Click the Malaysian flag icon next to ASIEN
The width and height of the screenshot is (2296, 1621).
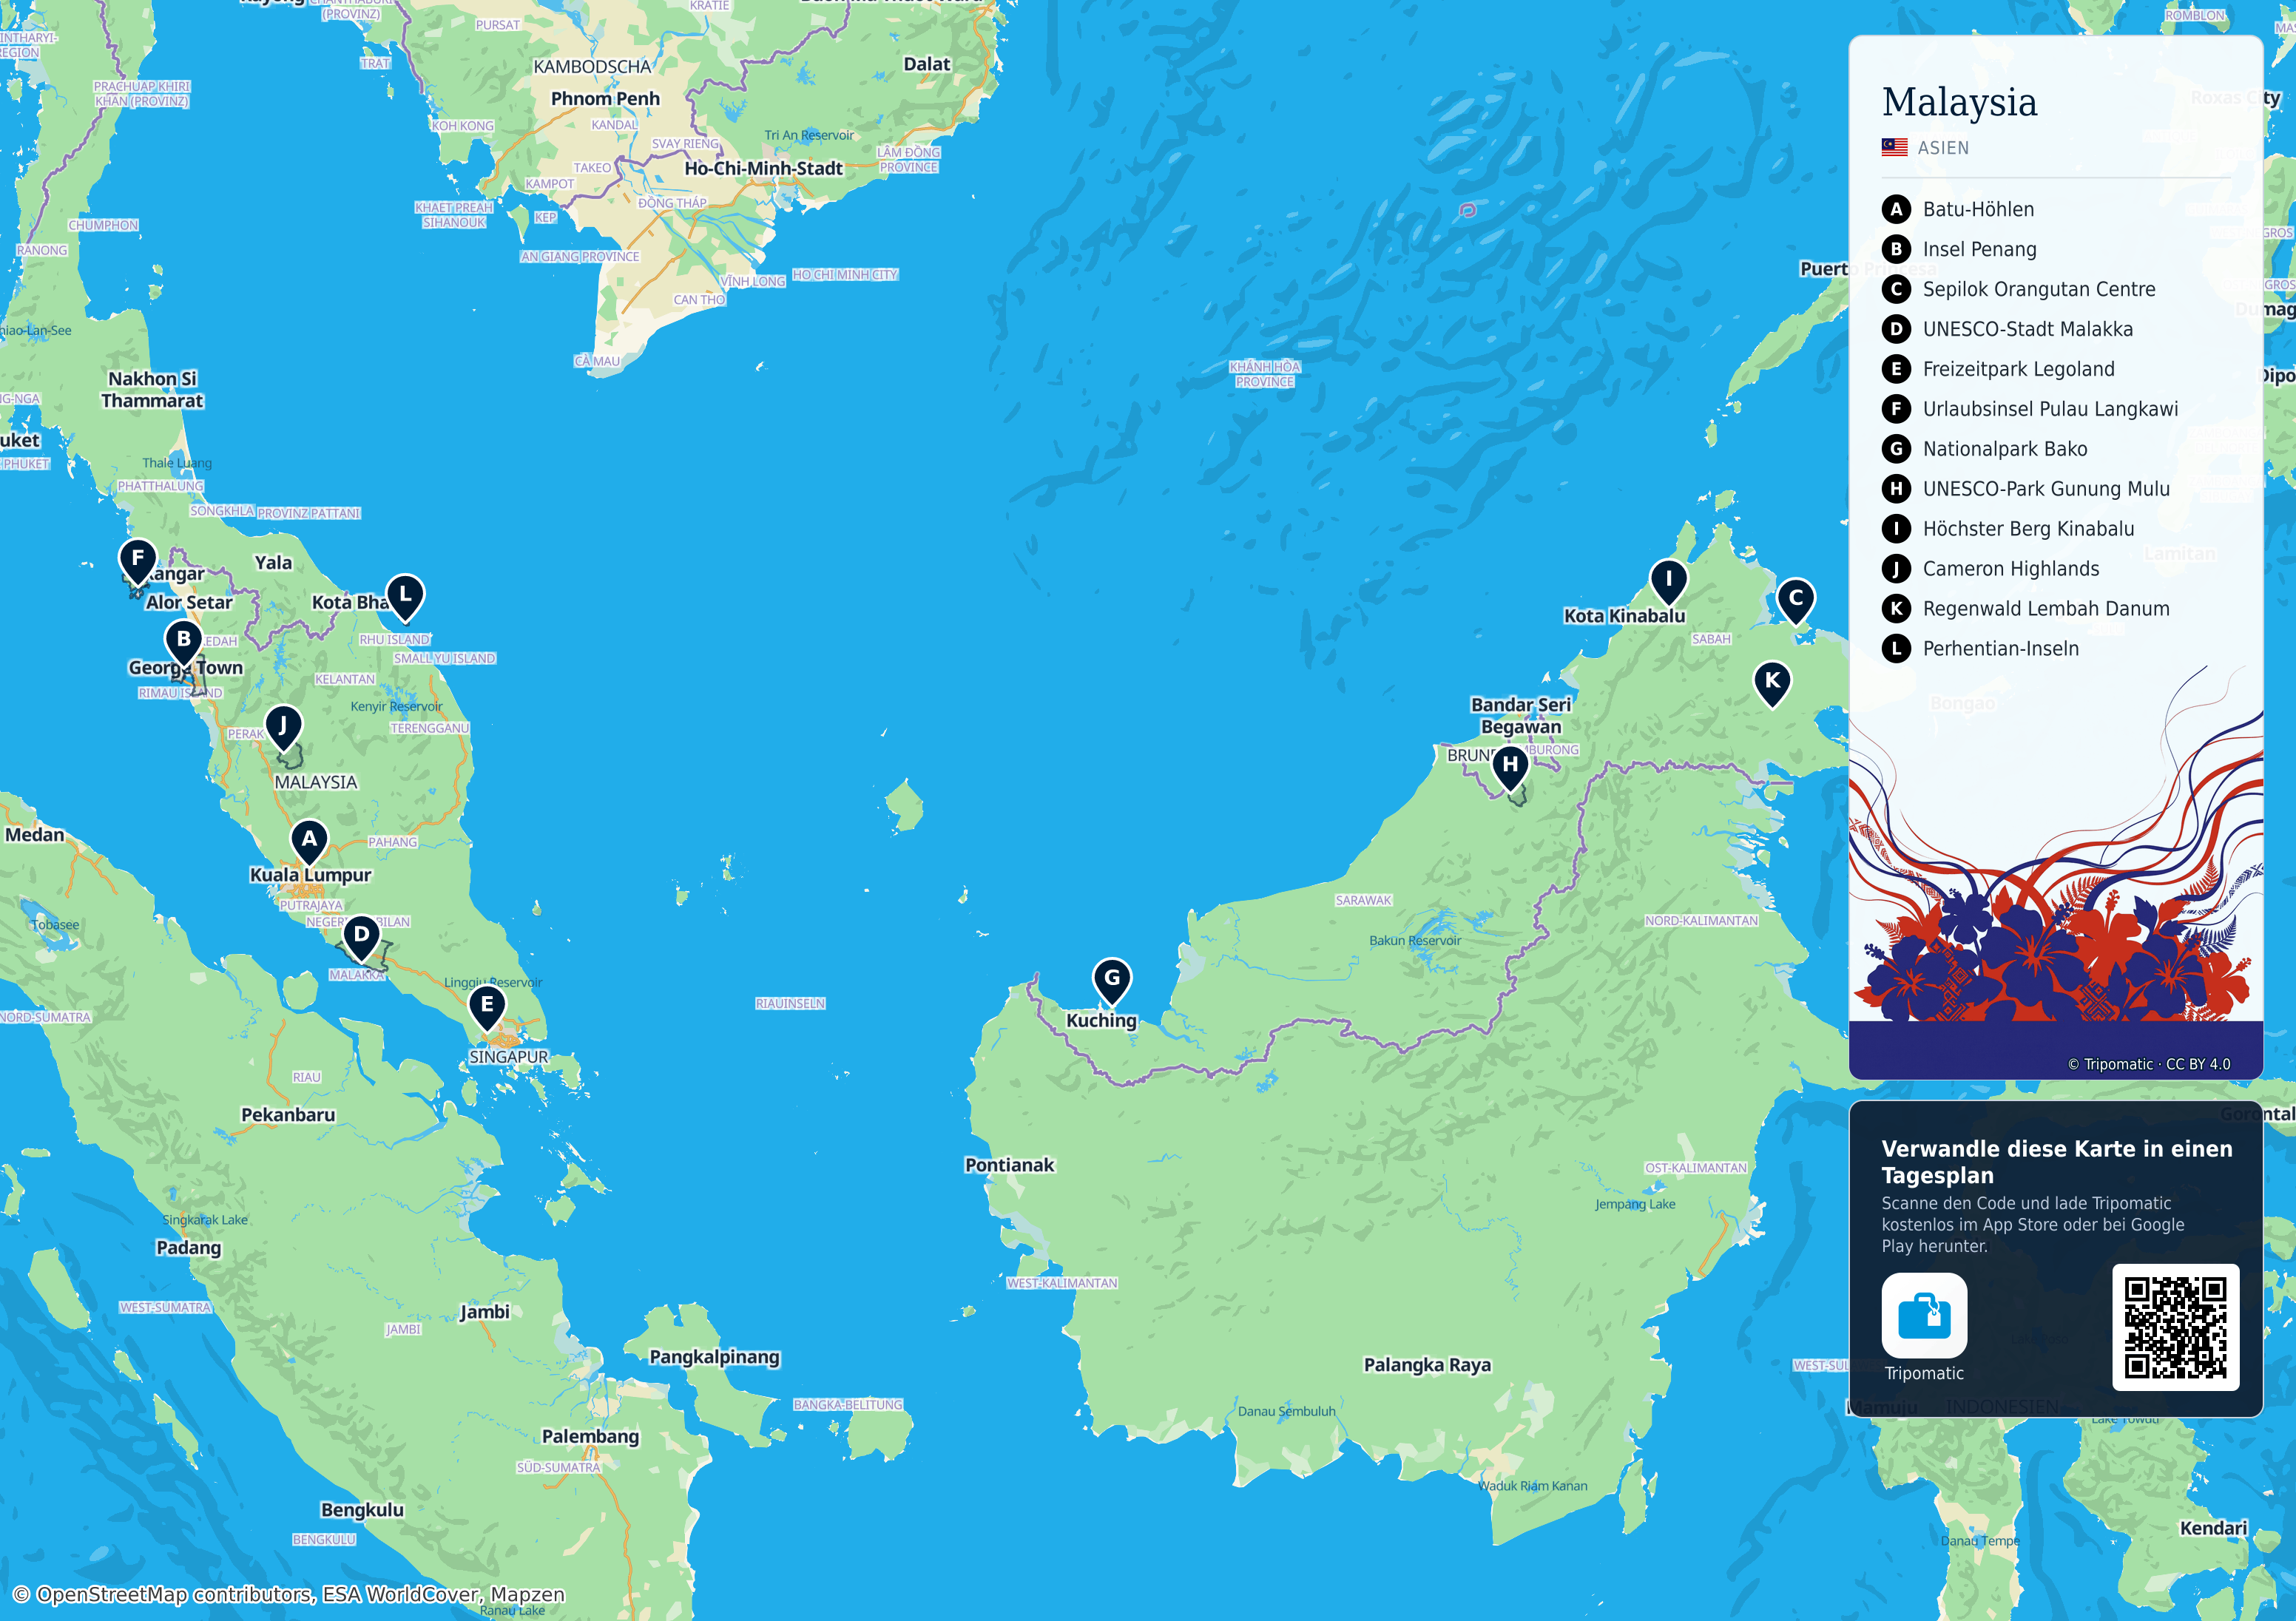click(x=1894, y=147)
